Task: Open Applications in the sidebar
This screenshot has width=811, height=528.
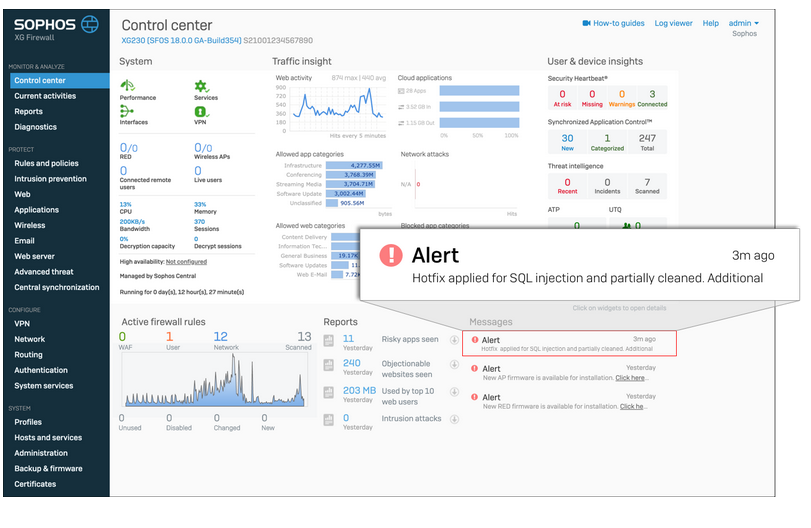Action: 36,210
